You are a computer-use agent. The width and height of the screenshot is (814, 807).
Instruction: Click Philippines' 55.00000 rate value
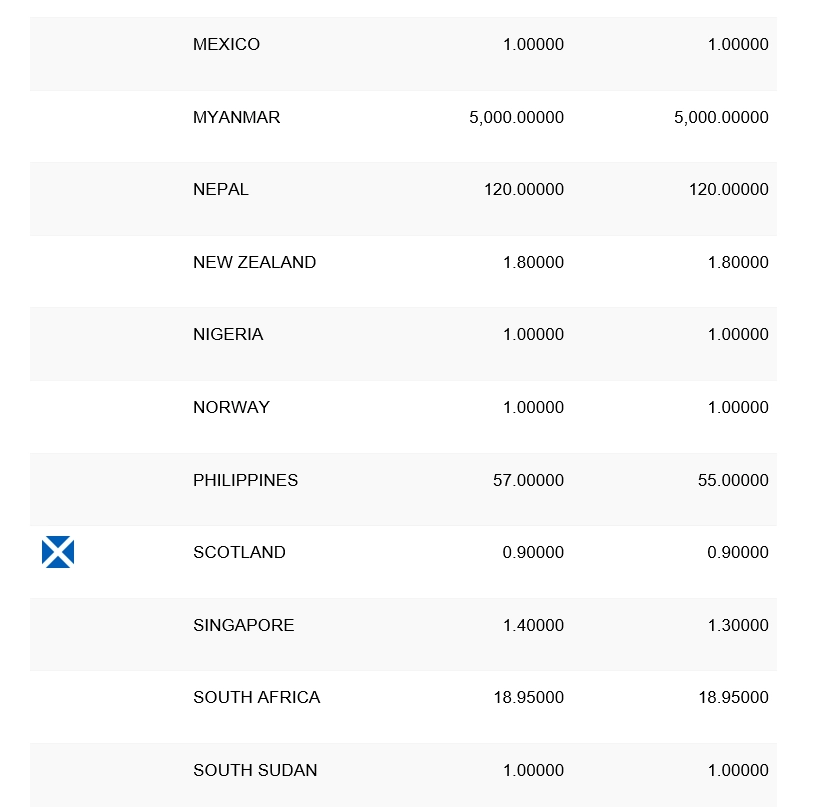733,481
